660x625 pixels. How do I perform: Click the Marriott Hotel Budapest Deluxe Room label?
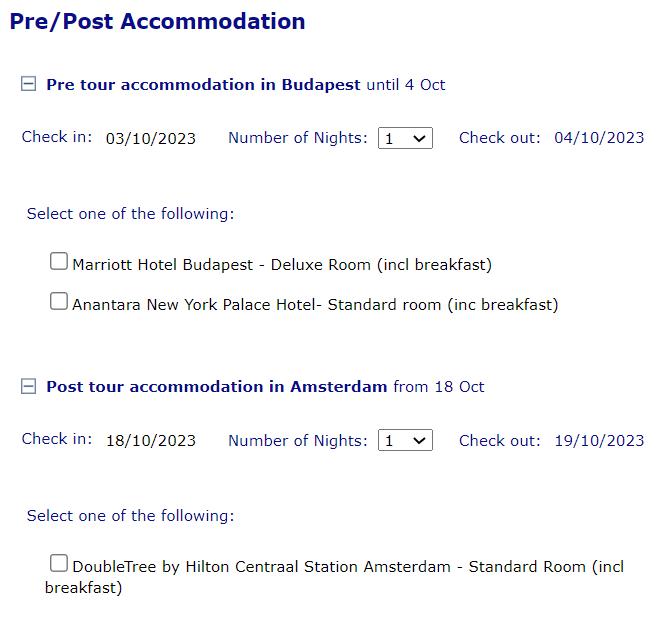[282, 265]
